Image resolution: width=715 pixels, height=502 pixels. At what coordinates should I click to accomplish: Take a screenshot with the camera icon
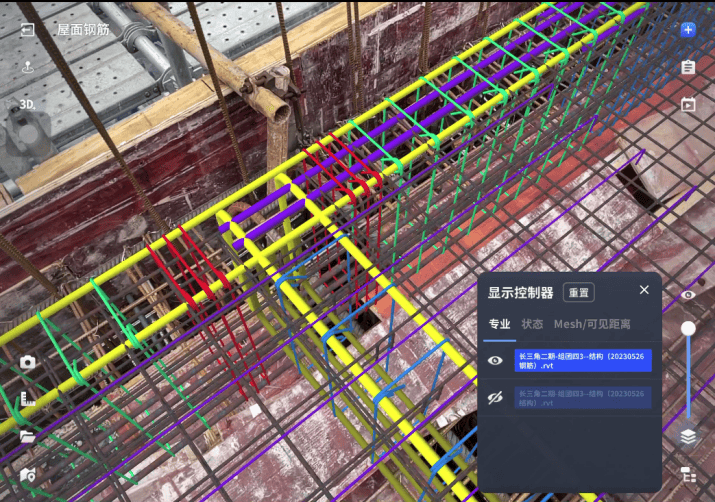tap(28, 362)
